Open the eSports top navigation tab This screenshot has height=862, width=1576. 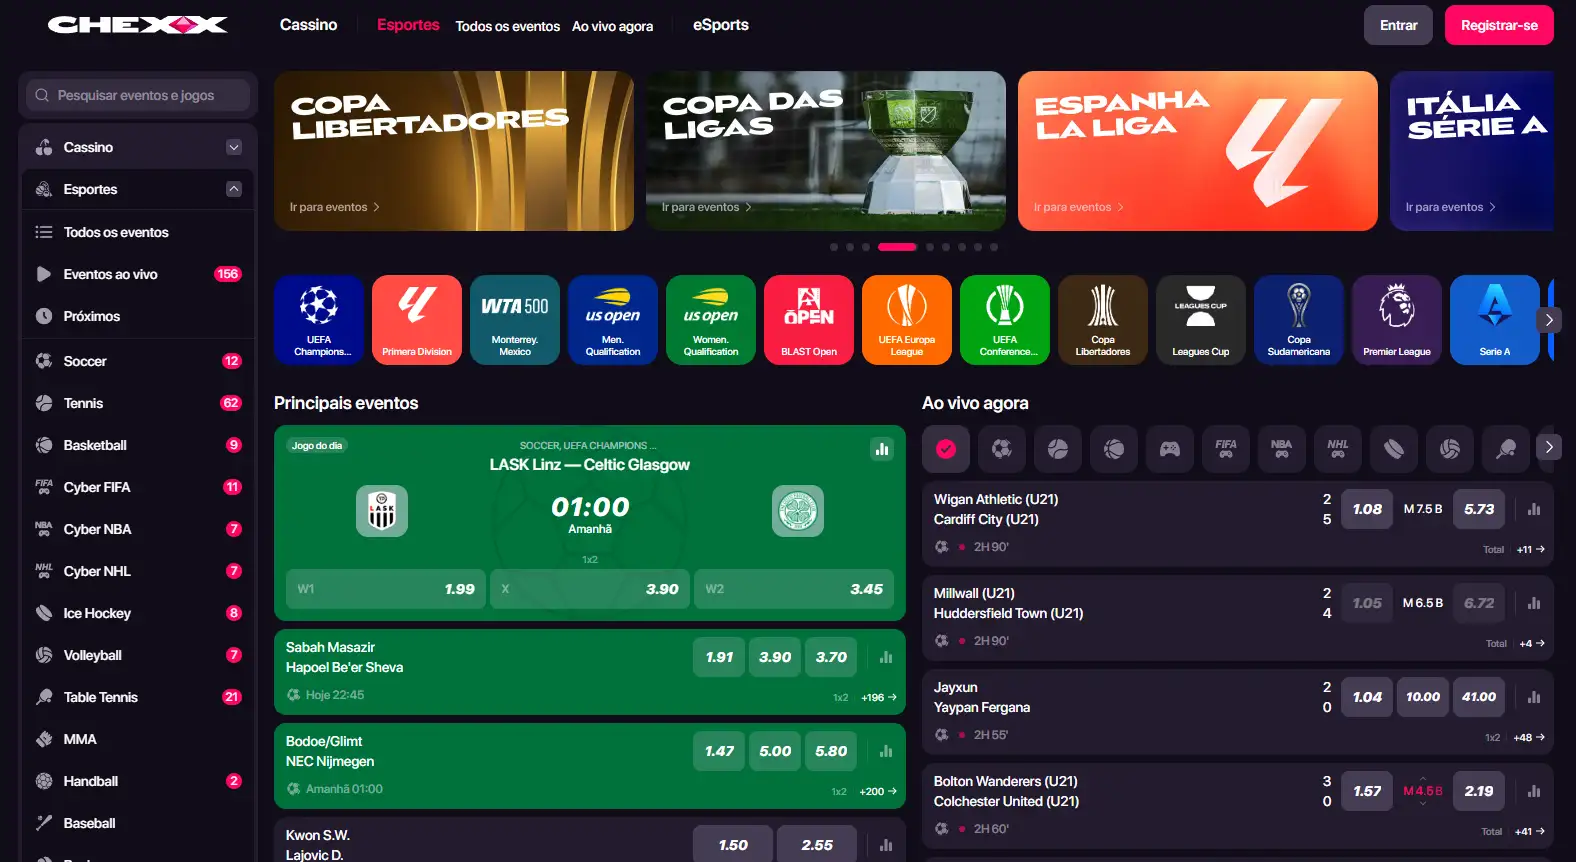(x=721, y=25)
